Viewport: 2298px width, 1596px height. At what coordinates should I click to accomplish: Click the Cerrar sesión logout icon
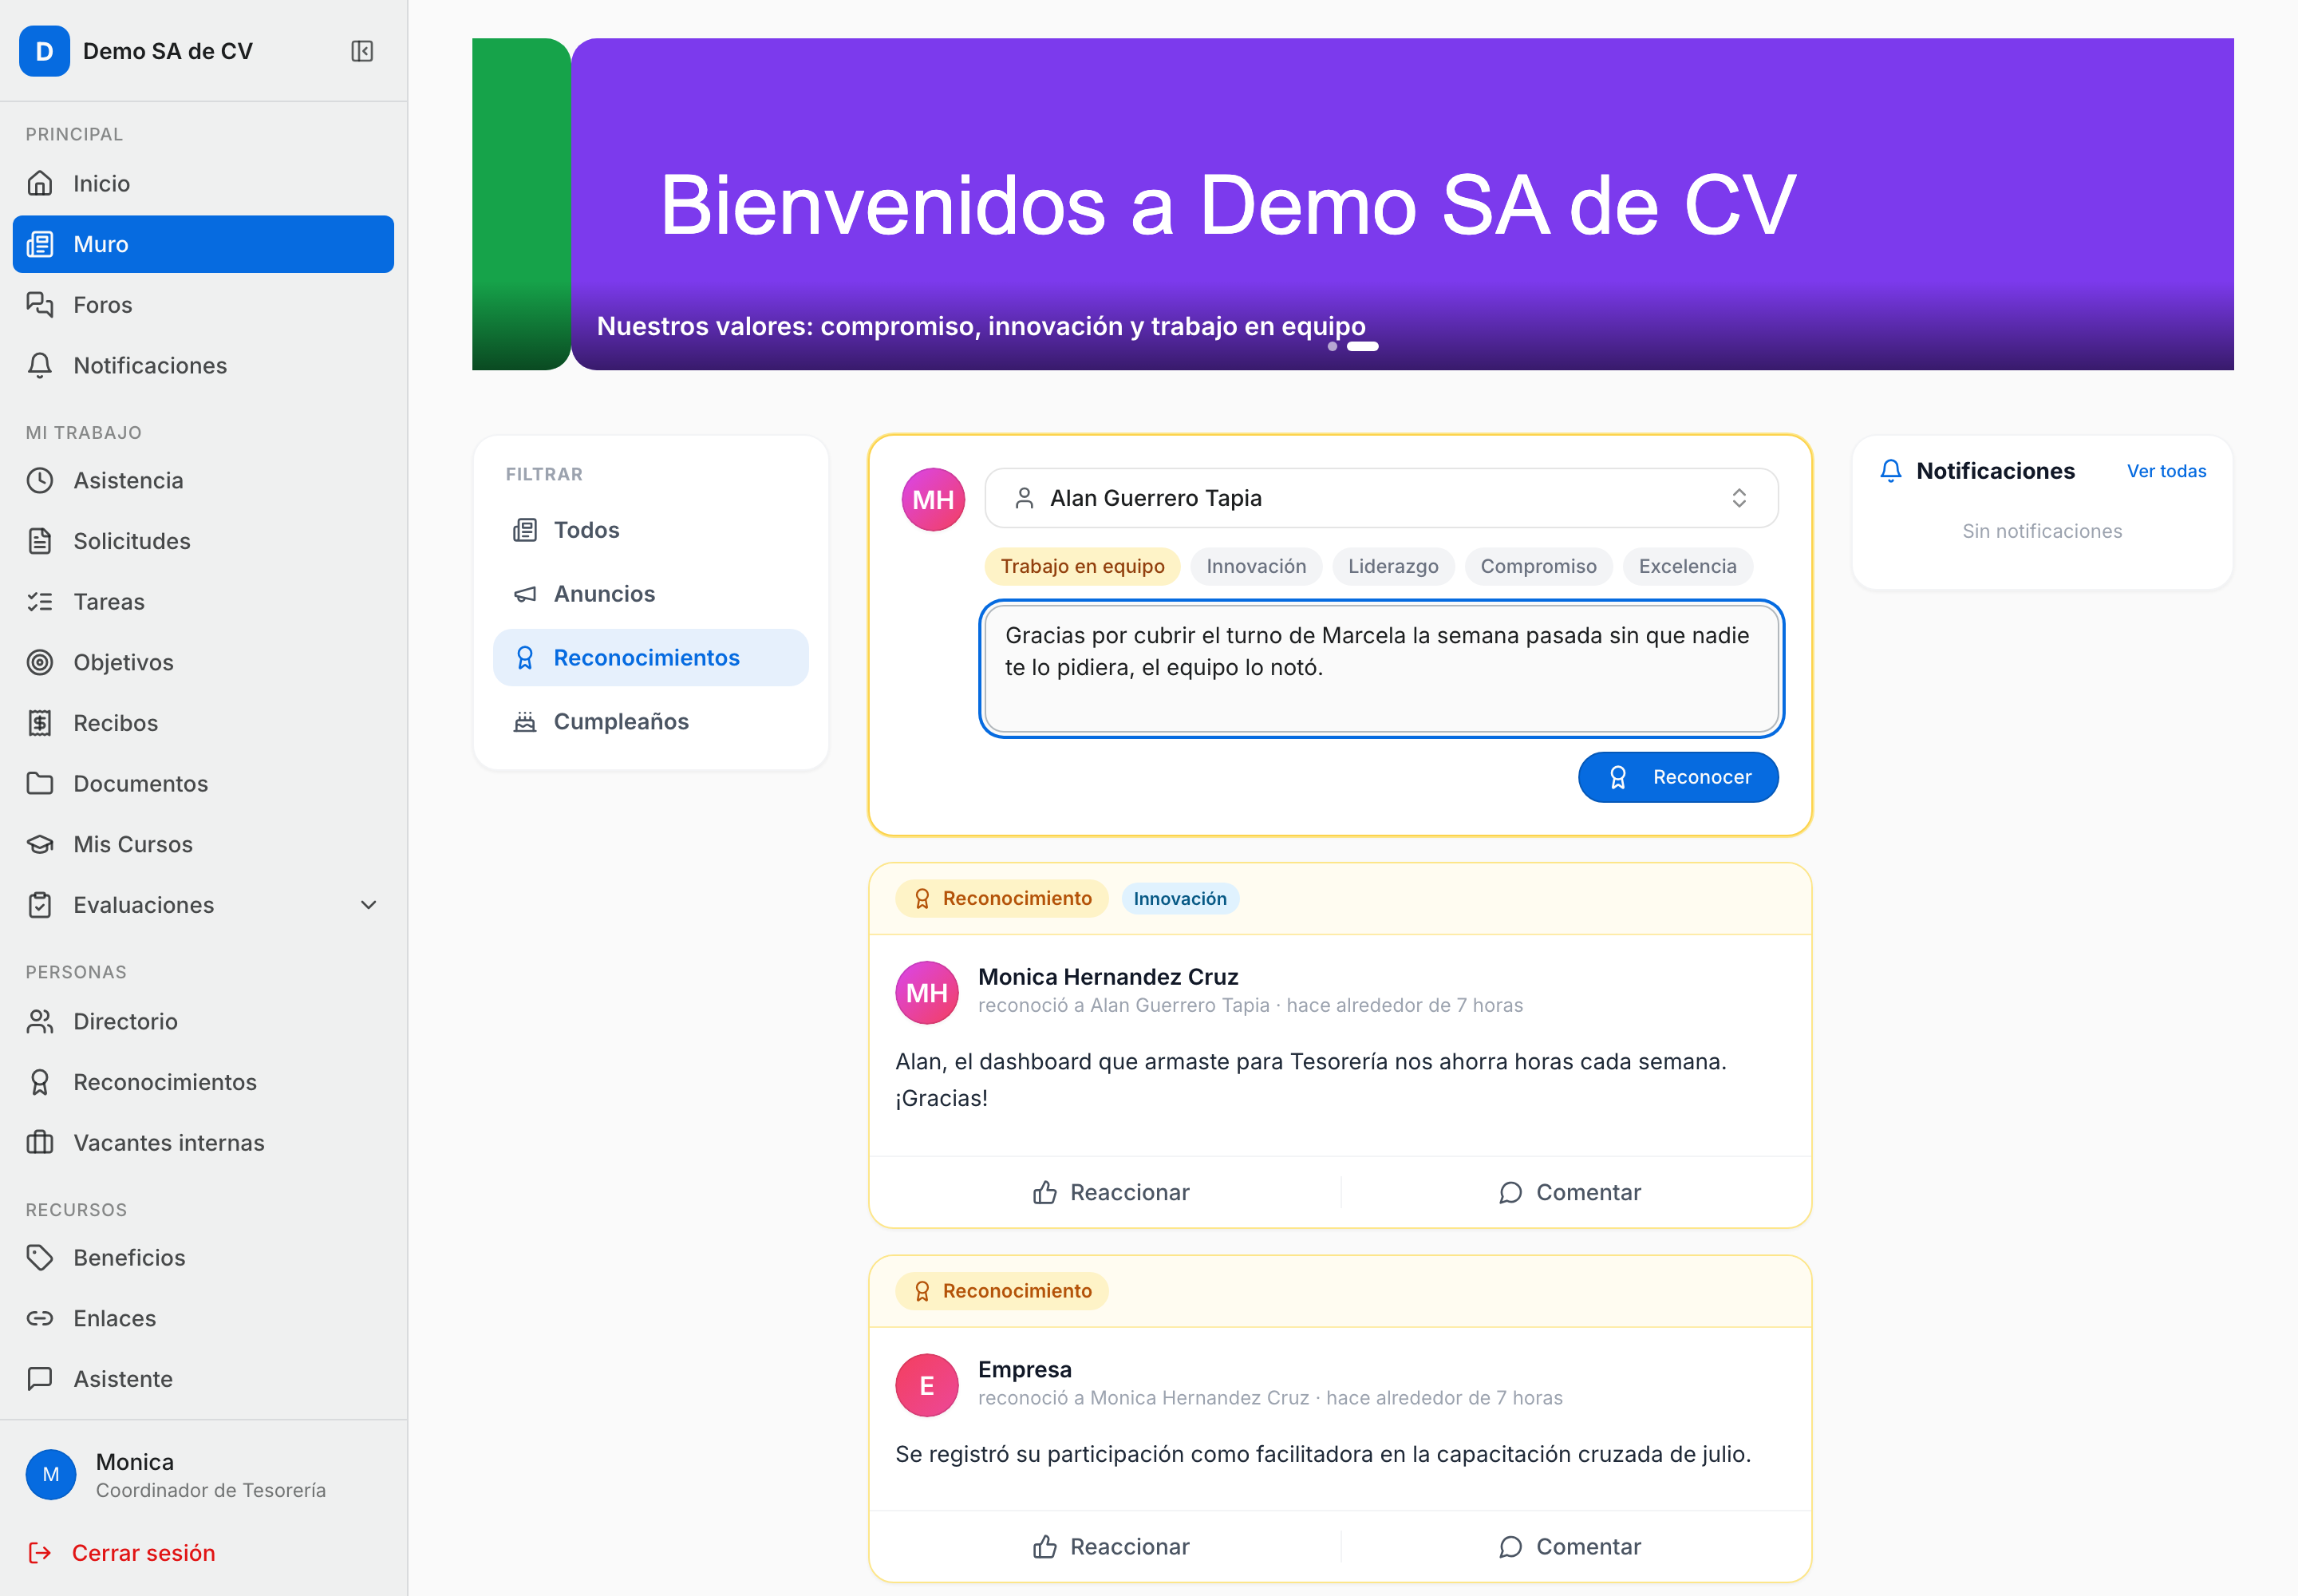coord(40,1552)
